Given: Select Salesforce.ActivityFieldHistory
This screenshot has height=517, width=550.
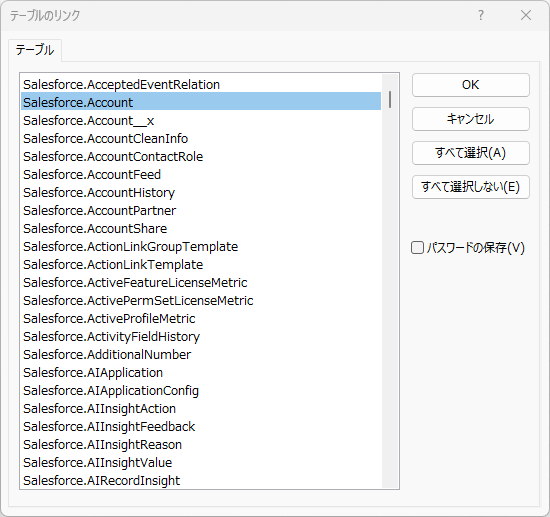Looking at the screenshot, I should click(201, 337).
